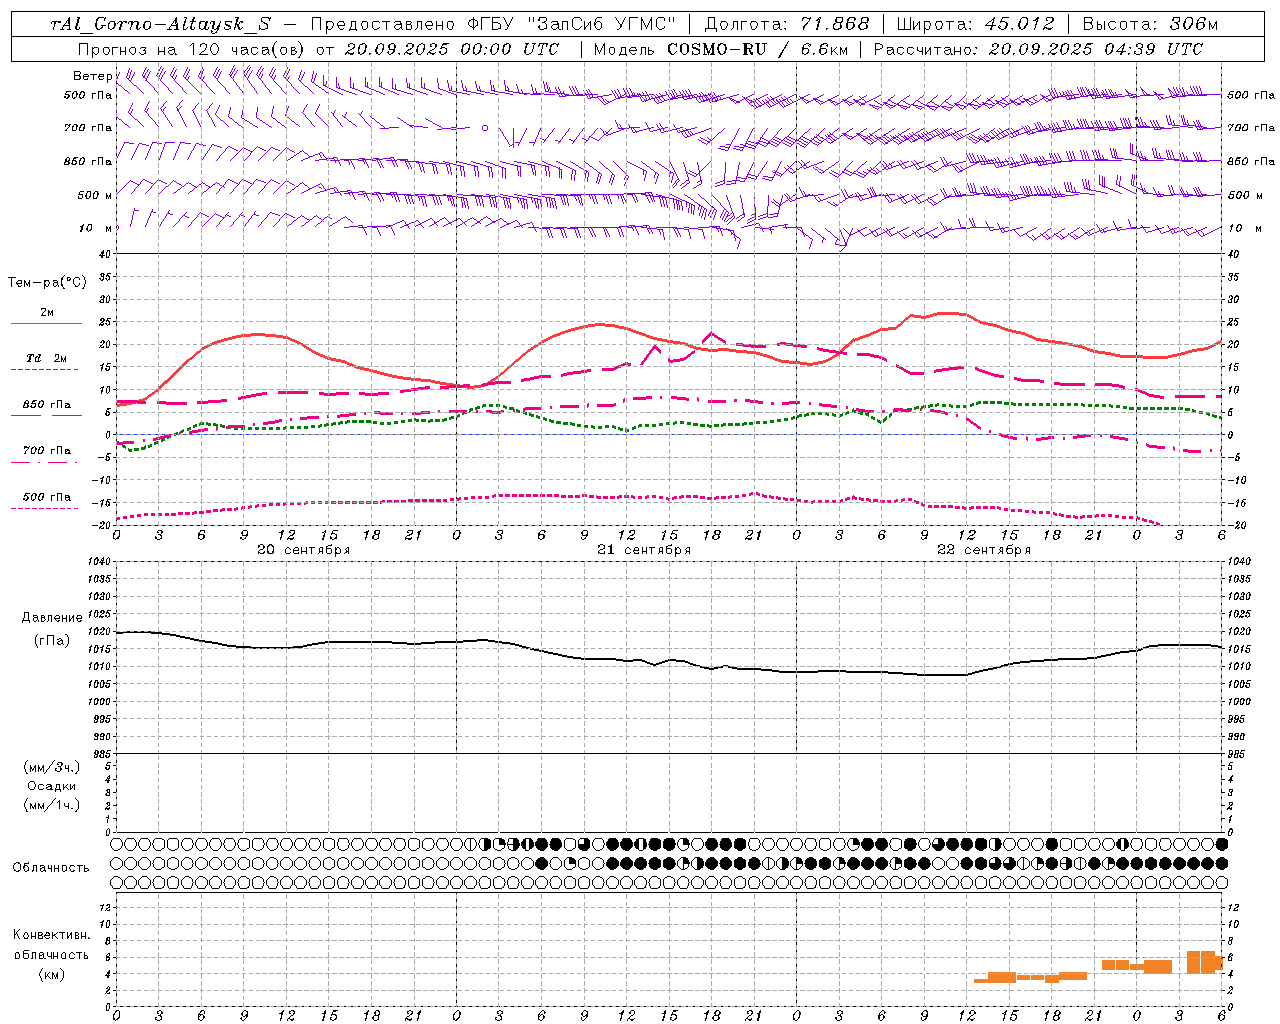Click the (км) unit label
Viewport: 1280px width, 1024px height.
[51, 974]
